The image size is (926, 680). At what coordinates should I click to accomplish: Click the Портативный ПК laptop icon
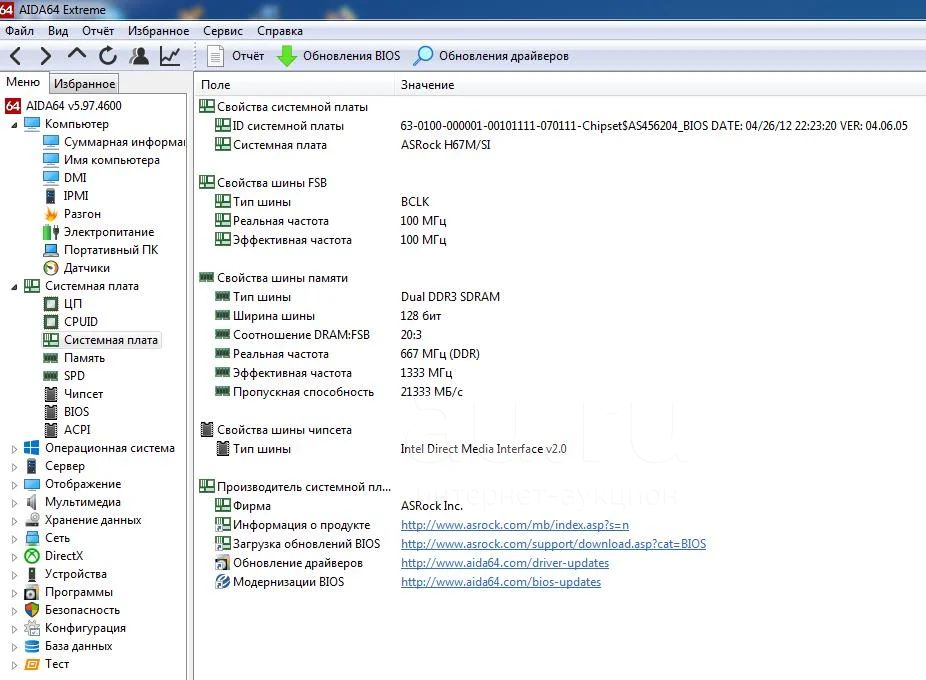51,250
